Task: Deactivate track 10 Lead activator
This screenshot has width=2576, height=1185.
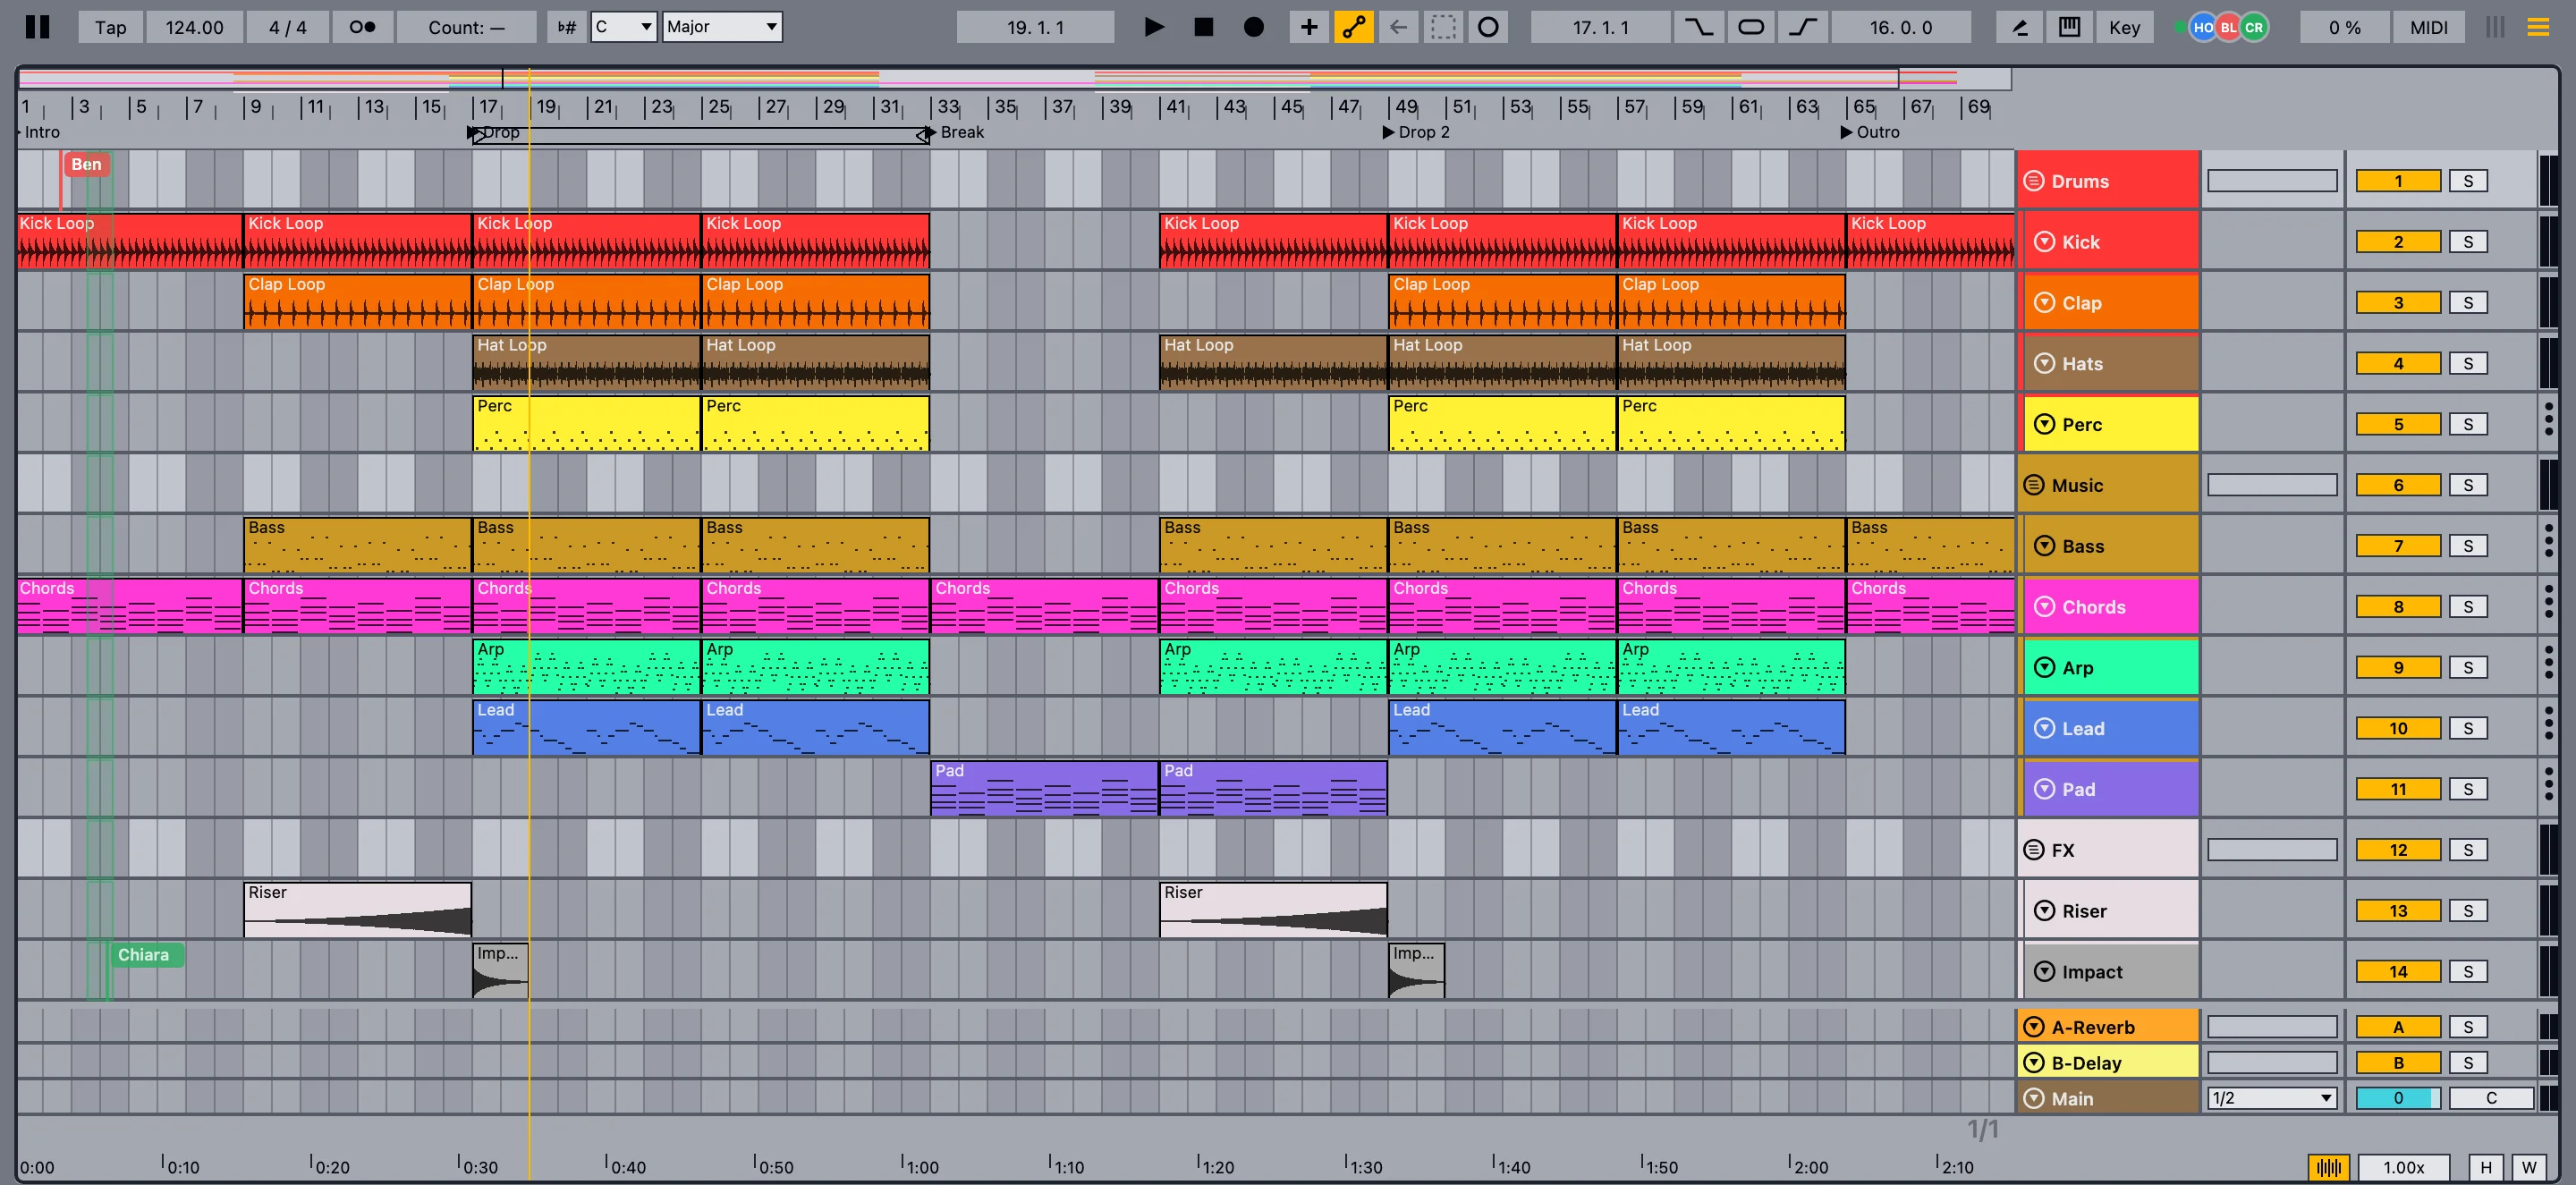Action: click(2398, 728)
